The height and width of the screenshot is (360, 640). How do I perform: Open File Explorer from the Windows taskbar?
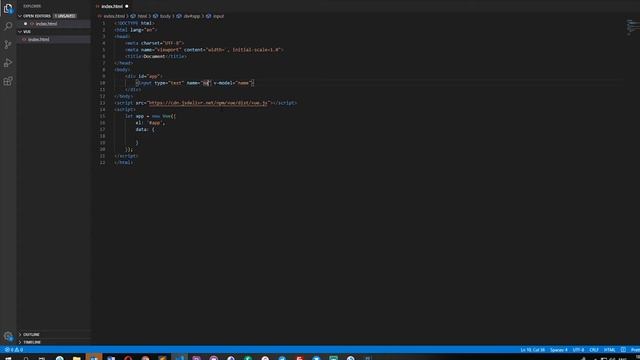click(x=76, y=358)
